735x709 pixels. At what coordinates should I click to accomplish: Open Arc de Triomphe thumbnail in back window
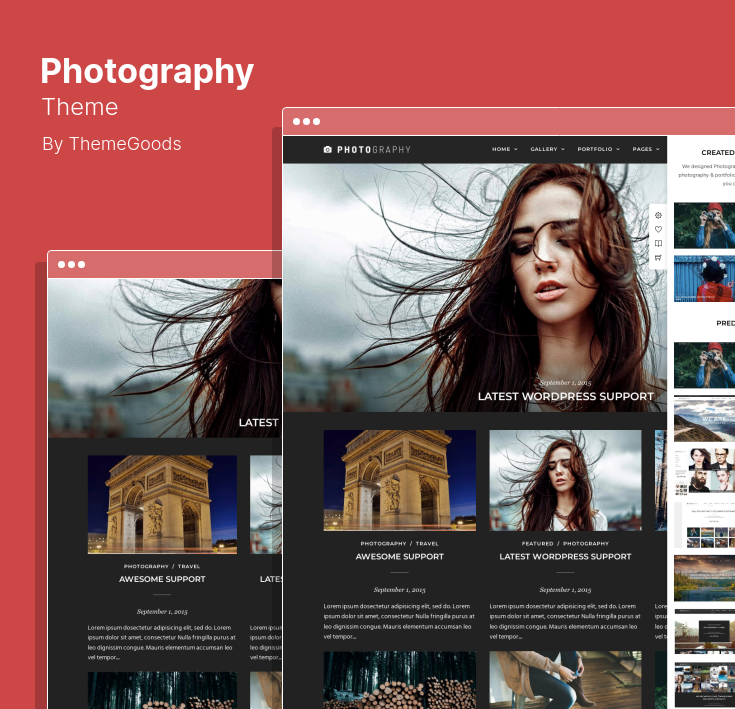click(162, 505)
